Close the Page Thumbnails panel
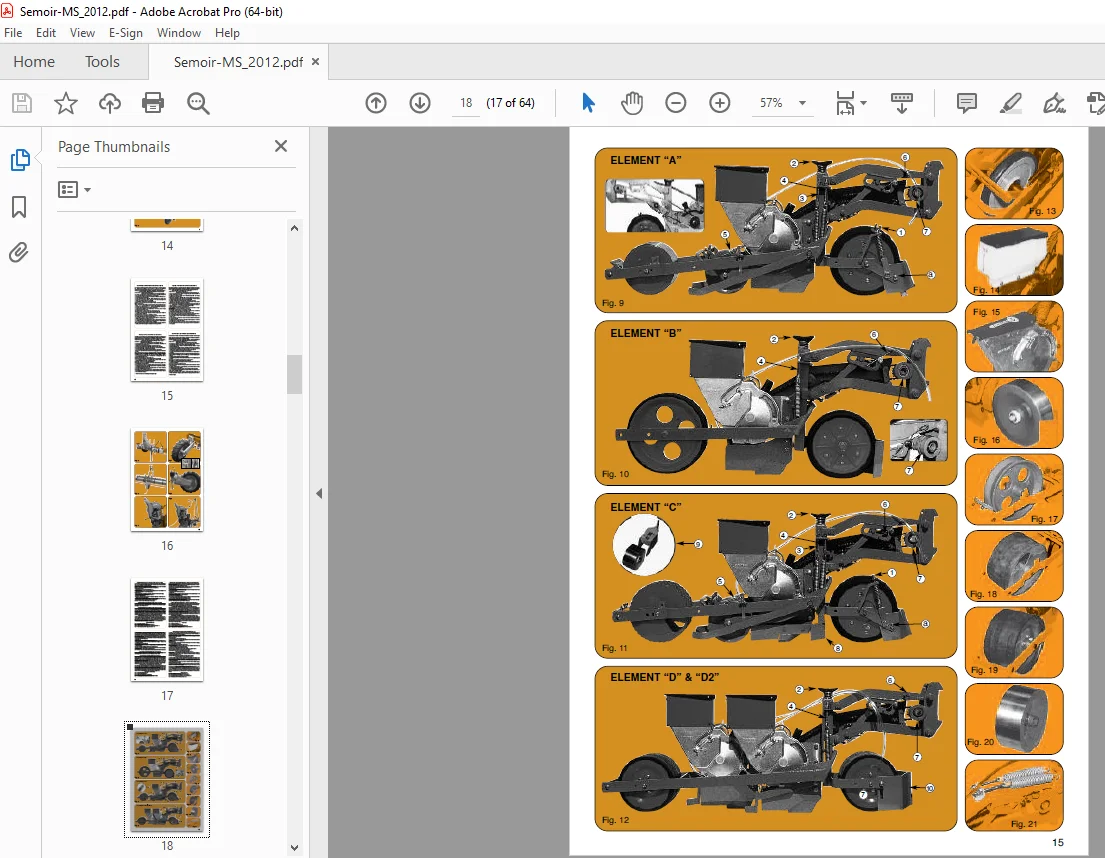The height and width of the screenshot is (858, 1105). coord(280,146)
